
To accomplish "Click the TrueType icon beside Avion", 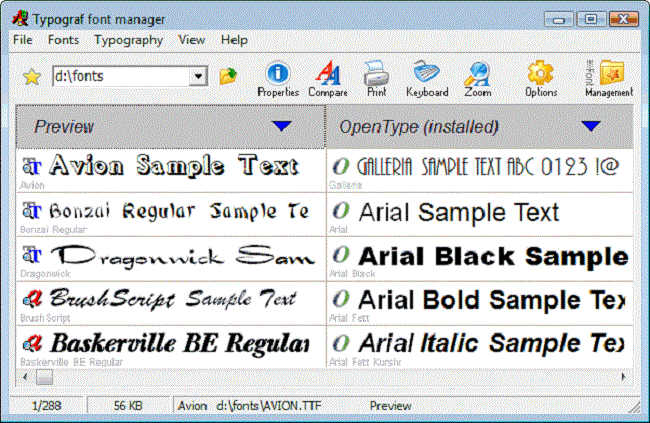I will click(x=32, y=167).
